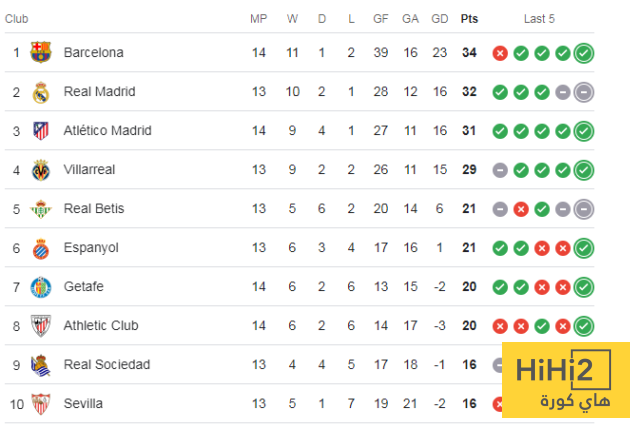
Task: Click Real Madrid's latest grey draw indicator
Action: pyautogui.click(x=584, y=92)
